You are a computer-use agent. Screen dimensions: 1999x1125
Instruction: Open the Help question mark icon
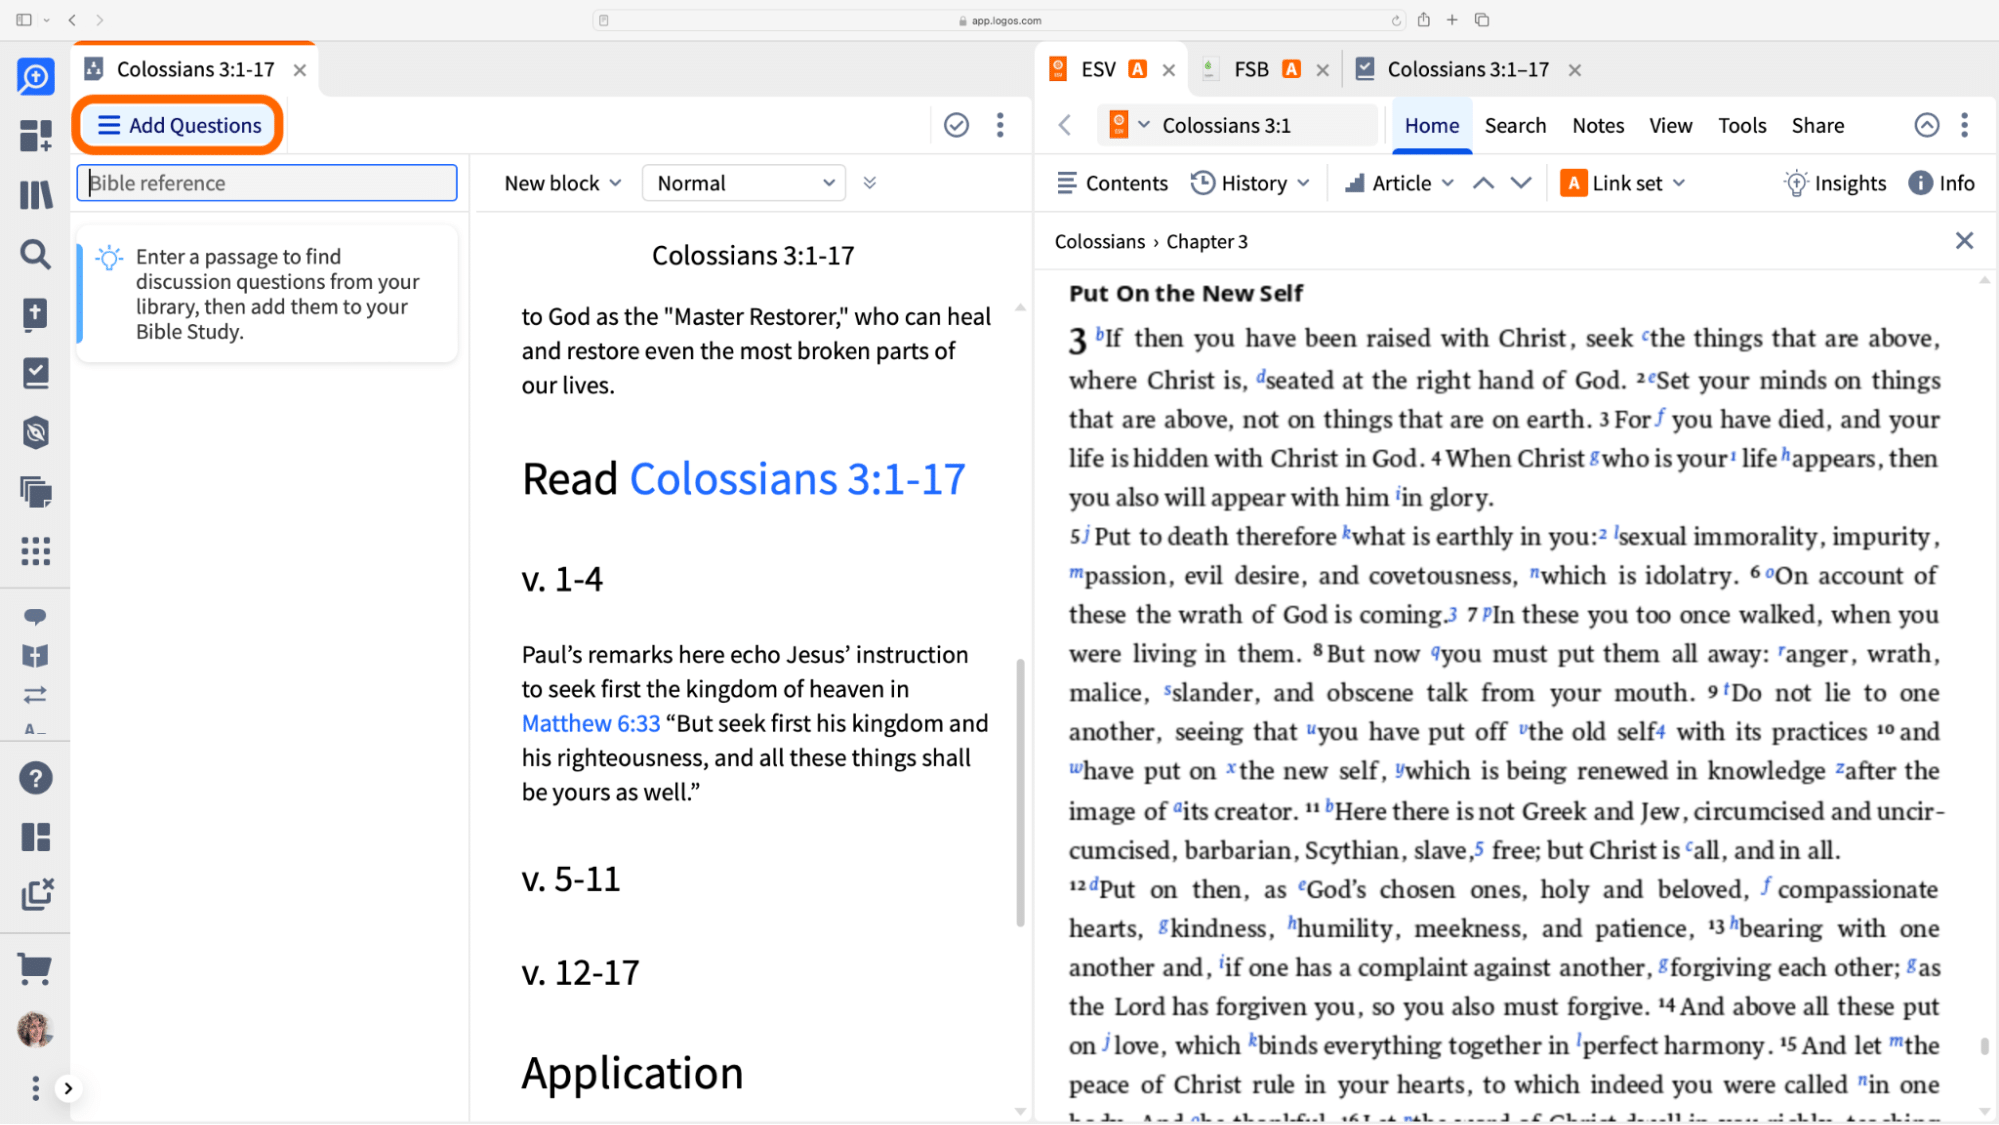(35, 778)
